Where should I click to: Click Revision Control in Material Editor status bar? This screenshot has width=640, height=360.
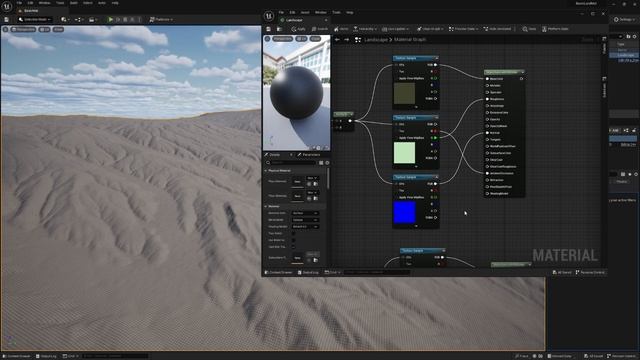tap(590, 272)
